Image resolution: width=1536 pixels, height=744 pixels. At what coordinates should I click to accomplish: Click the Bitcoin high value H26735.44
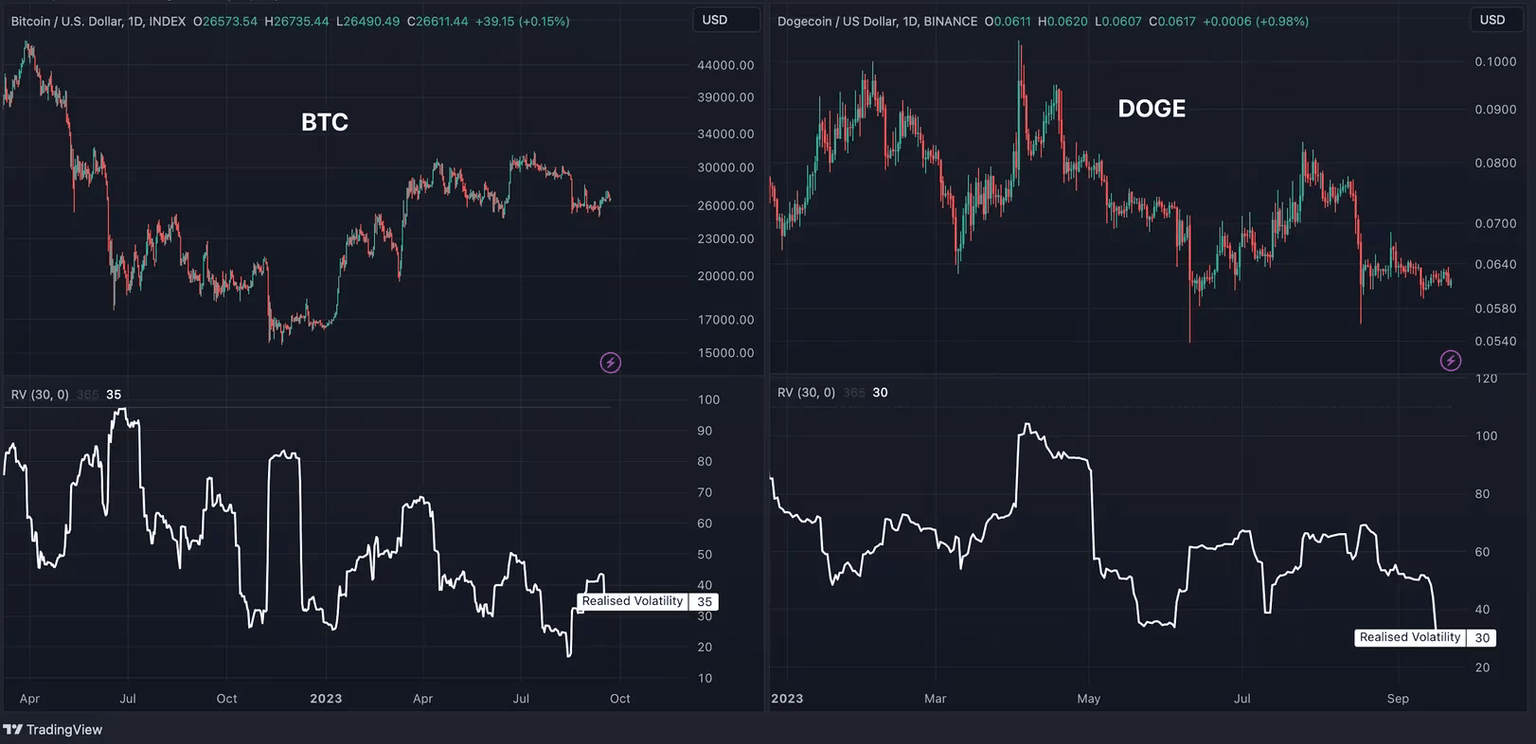tap(297, 21)
